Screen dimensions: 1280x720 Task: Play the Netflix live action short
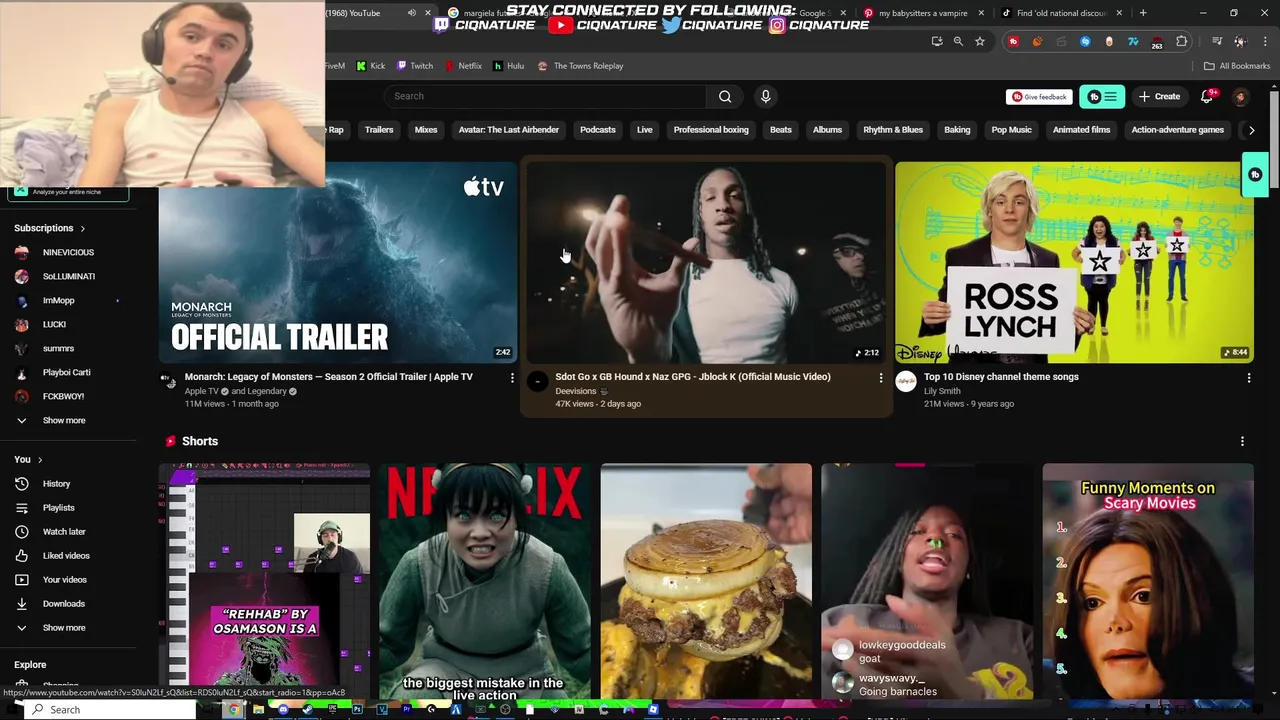pos(485,581)
